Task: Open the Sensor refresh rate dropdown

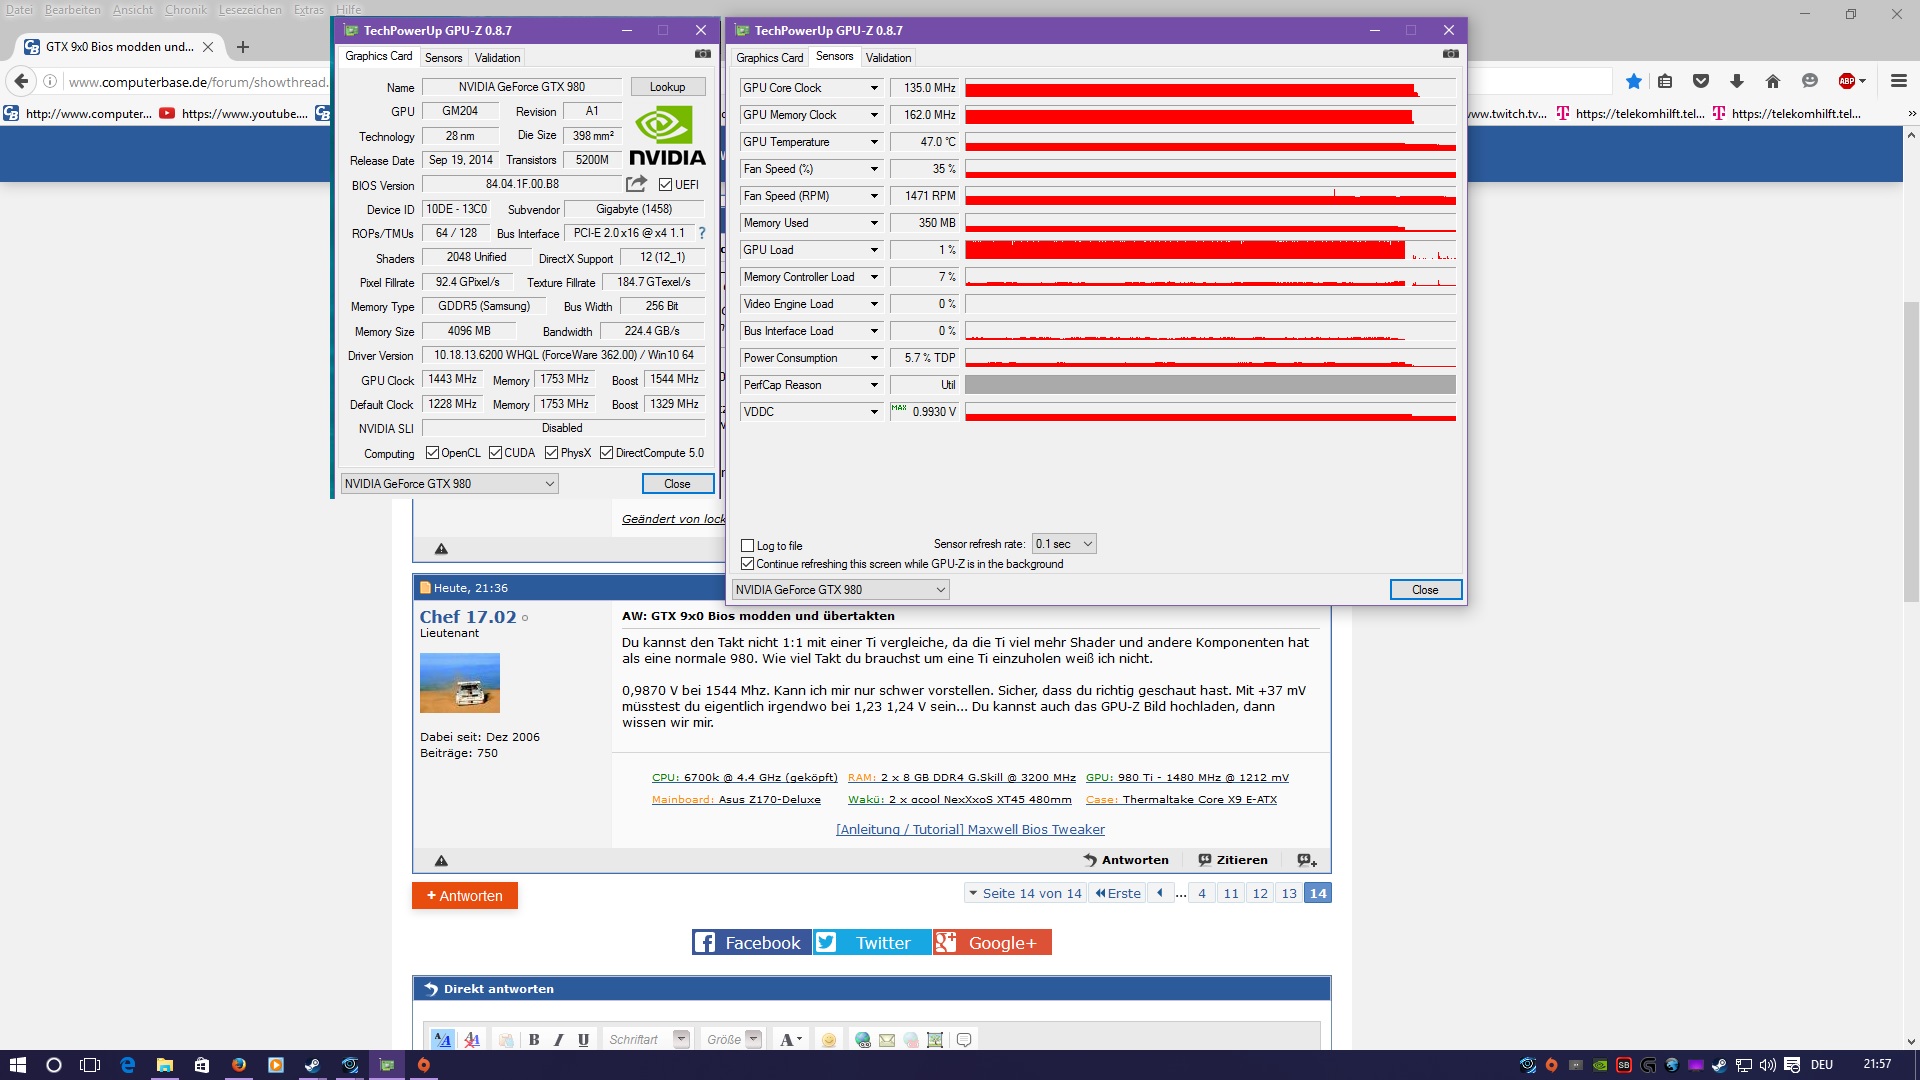Action: coord(1064,544)
